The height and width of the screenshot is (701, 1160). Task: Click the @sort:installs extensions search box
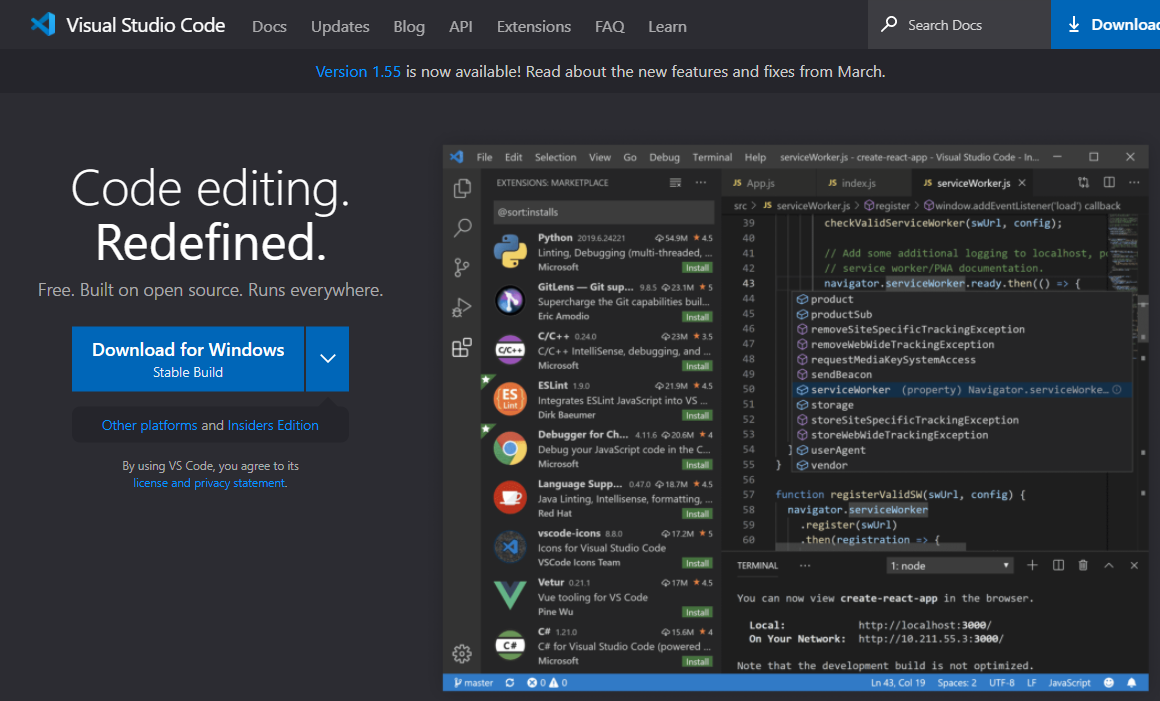click(604, 212)
